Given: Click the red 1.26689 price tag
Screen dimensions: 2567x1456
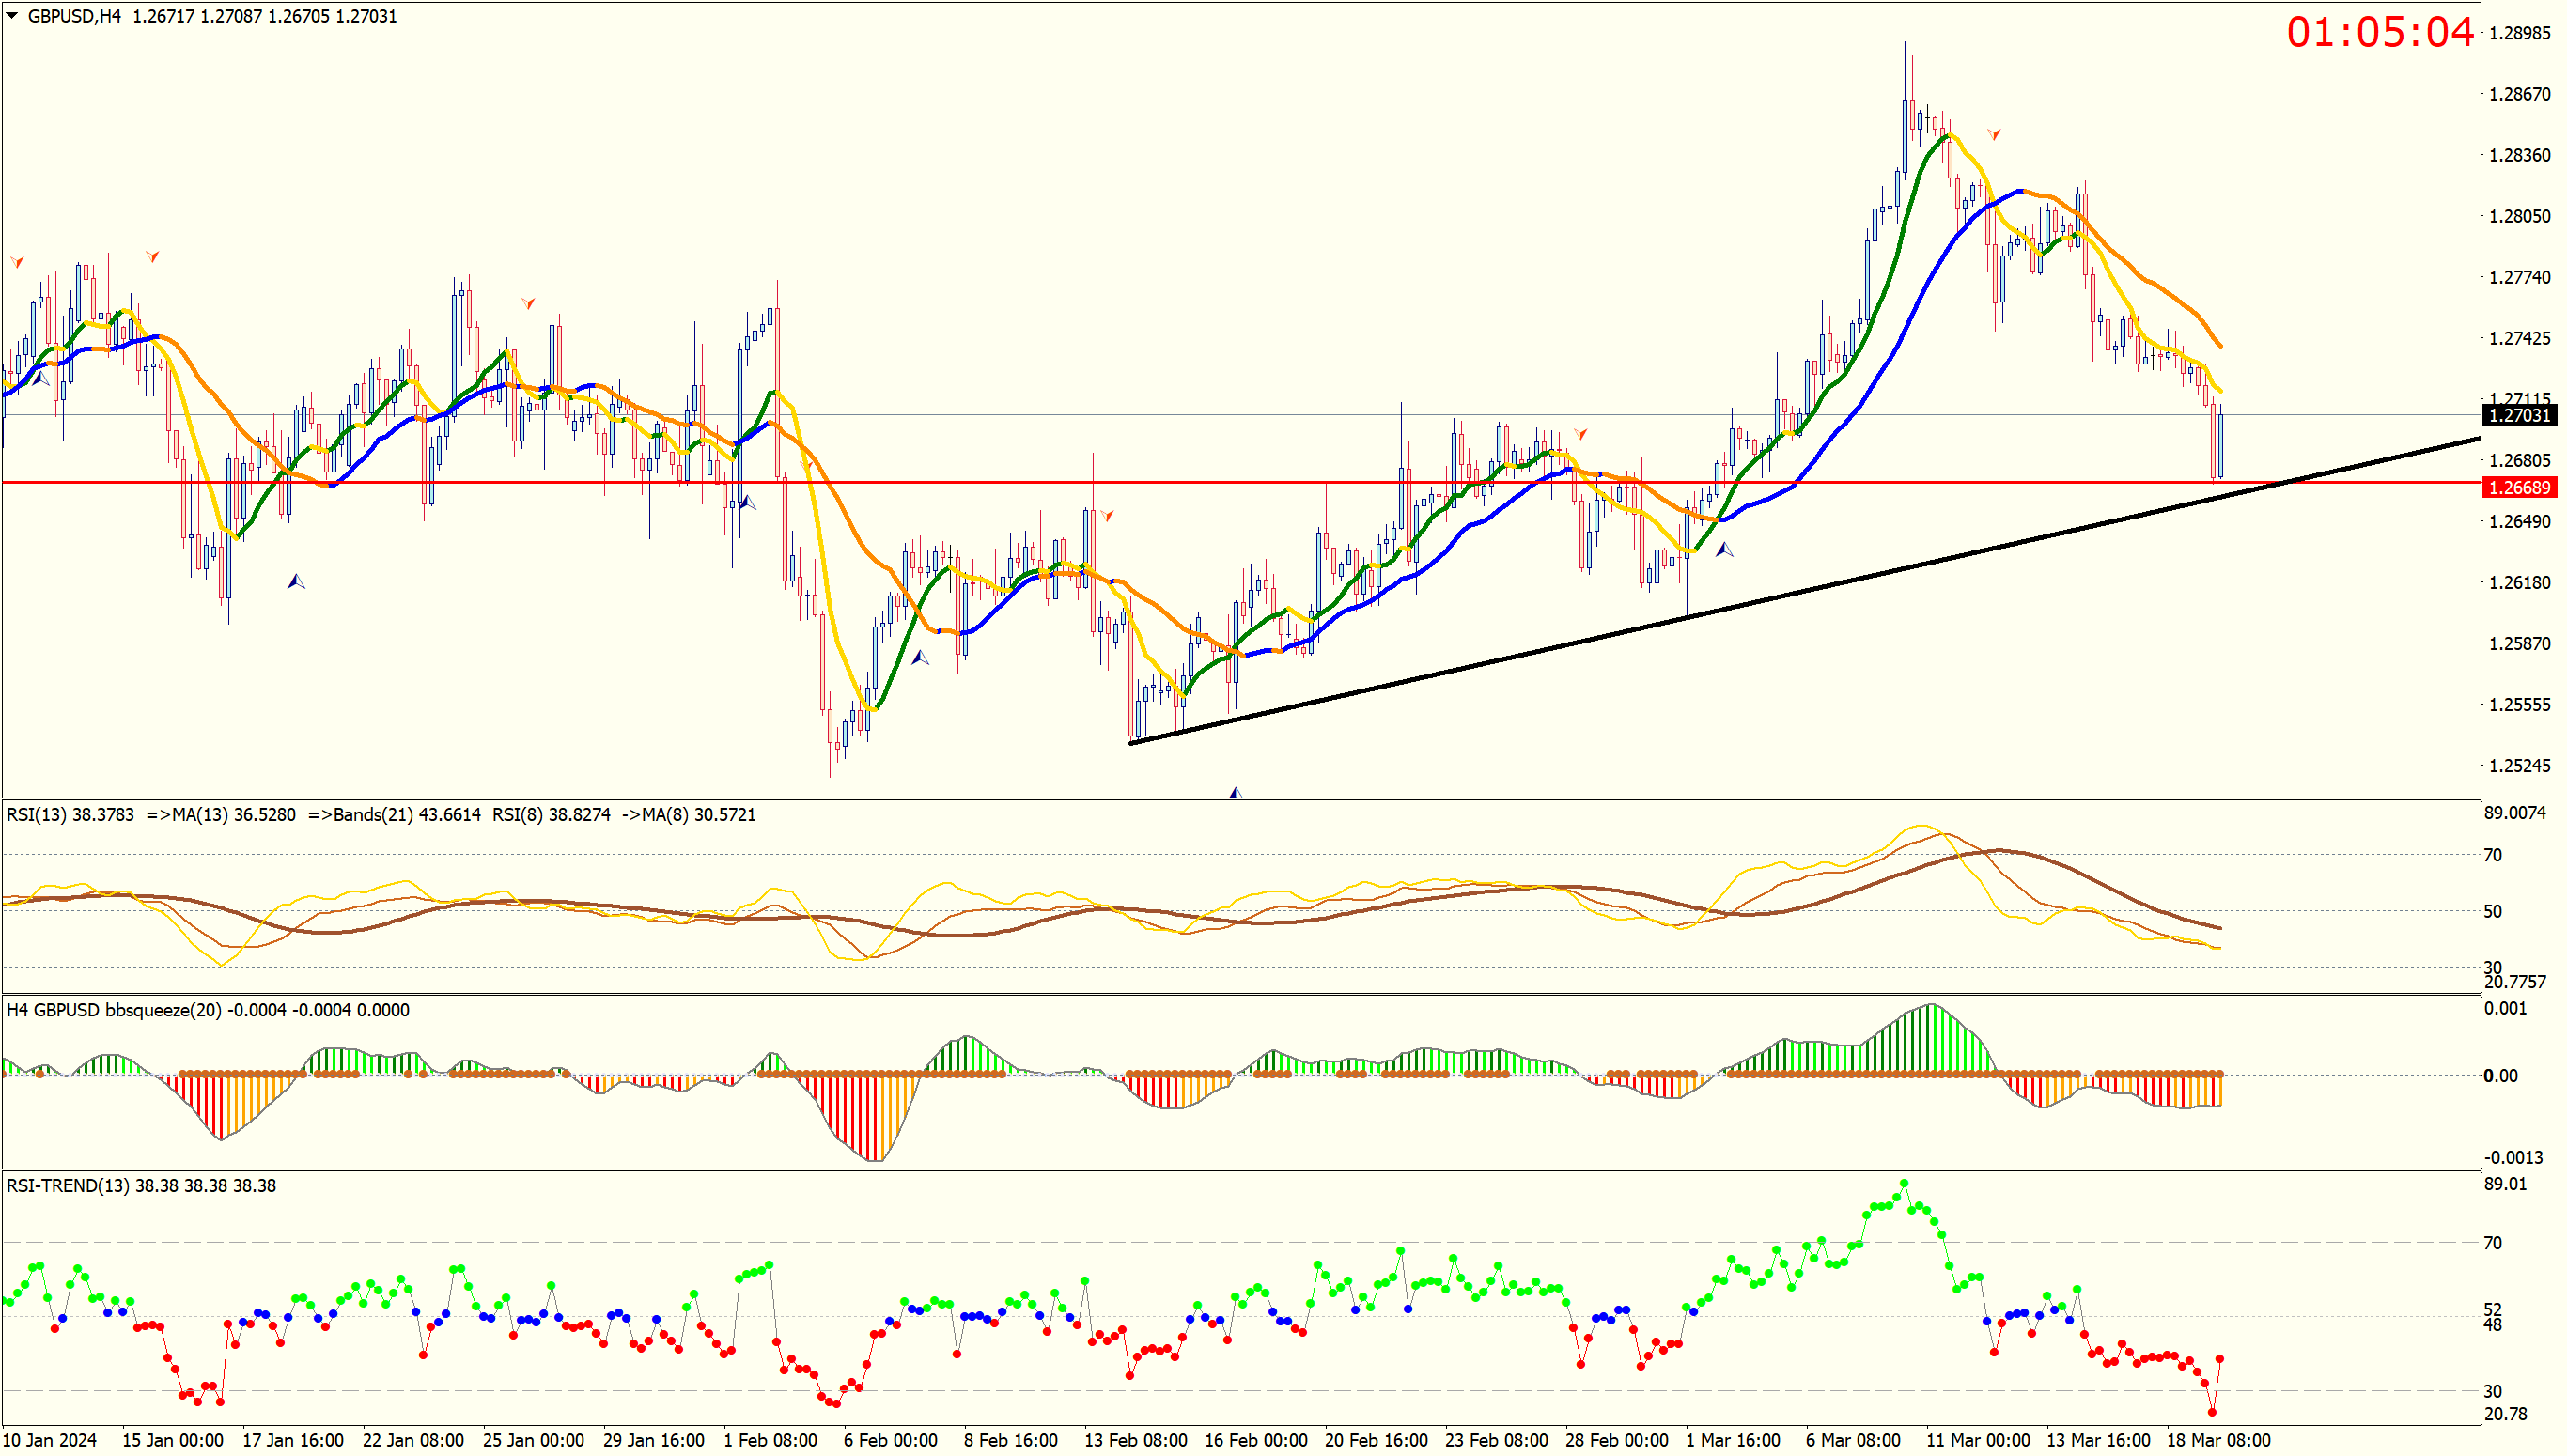Looking at the screenshot, I should 2519,488.
